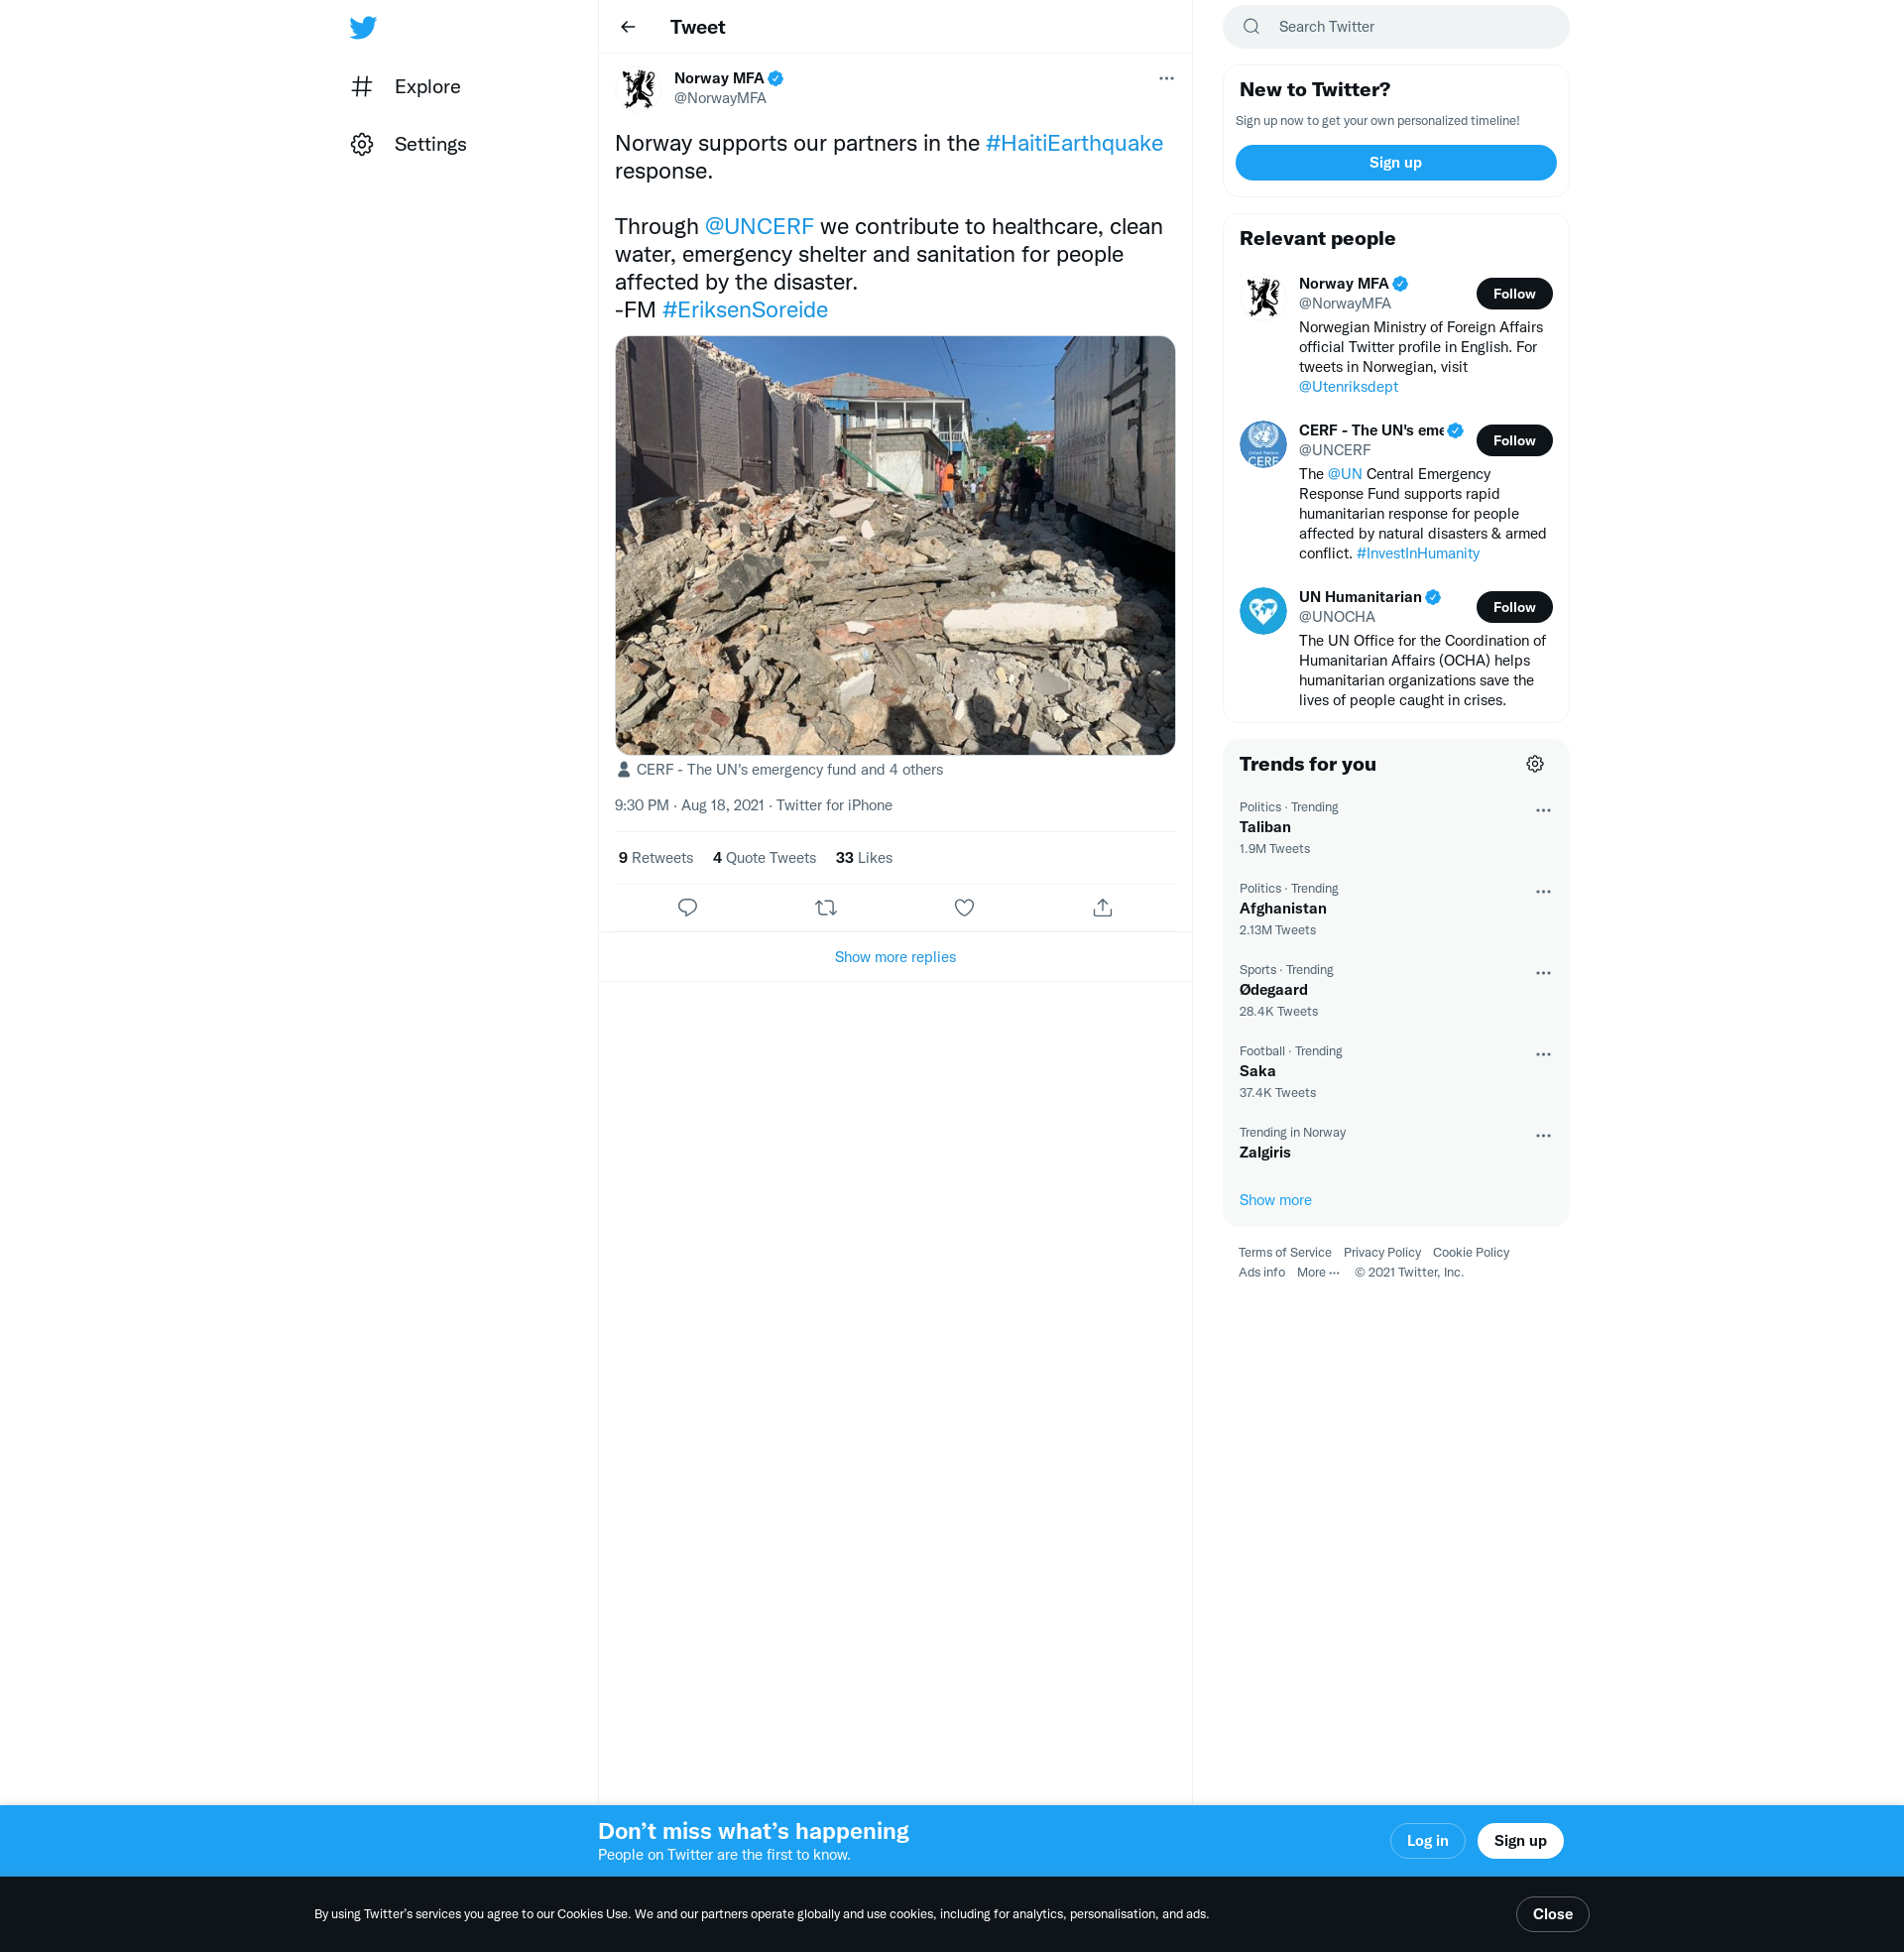This screenshot has width=1904, height=1952.
Task: Open more options for Ødegaard trend
Action: click(x=1542, y=973)
